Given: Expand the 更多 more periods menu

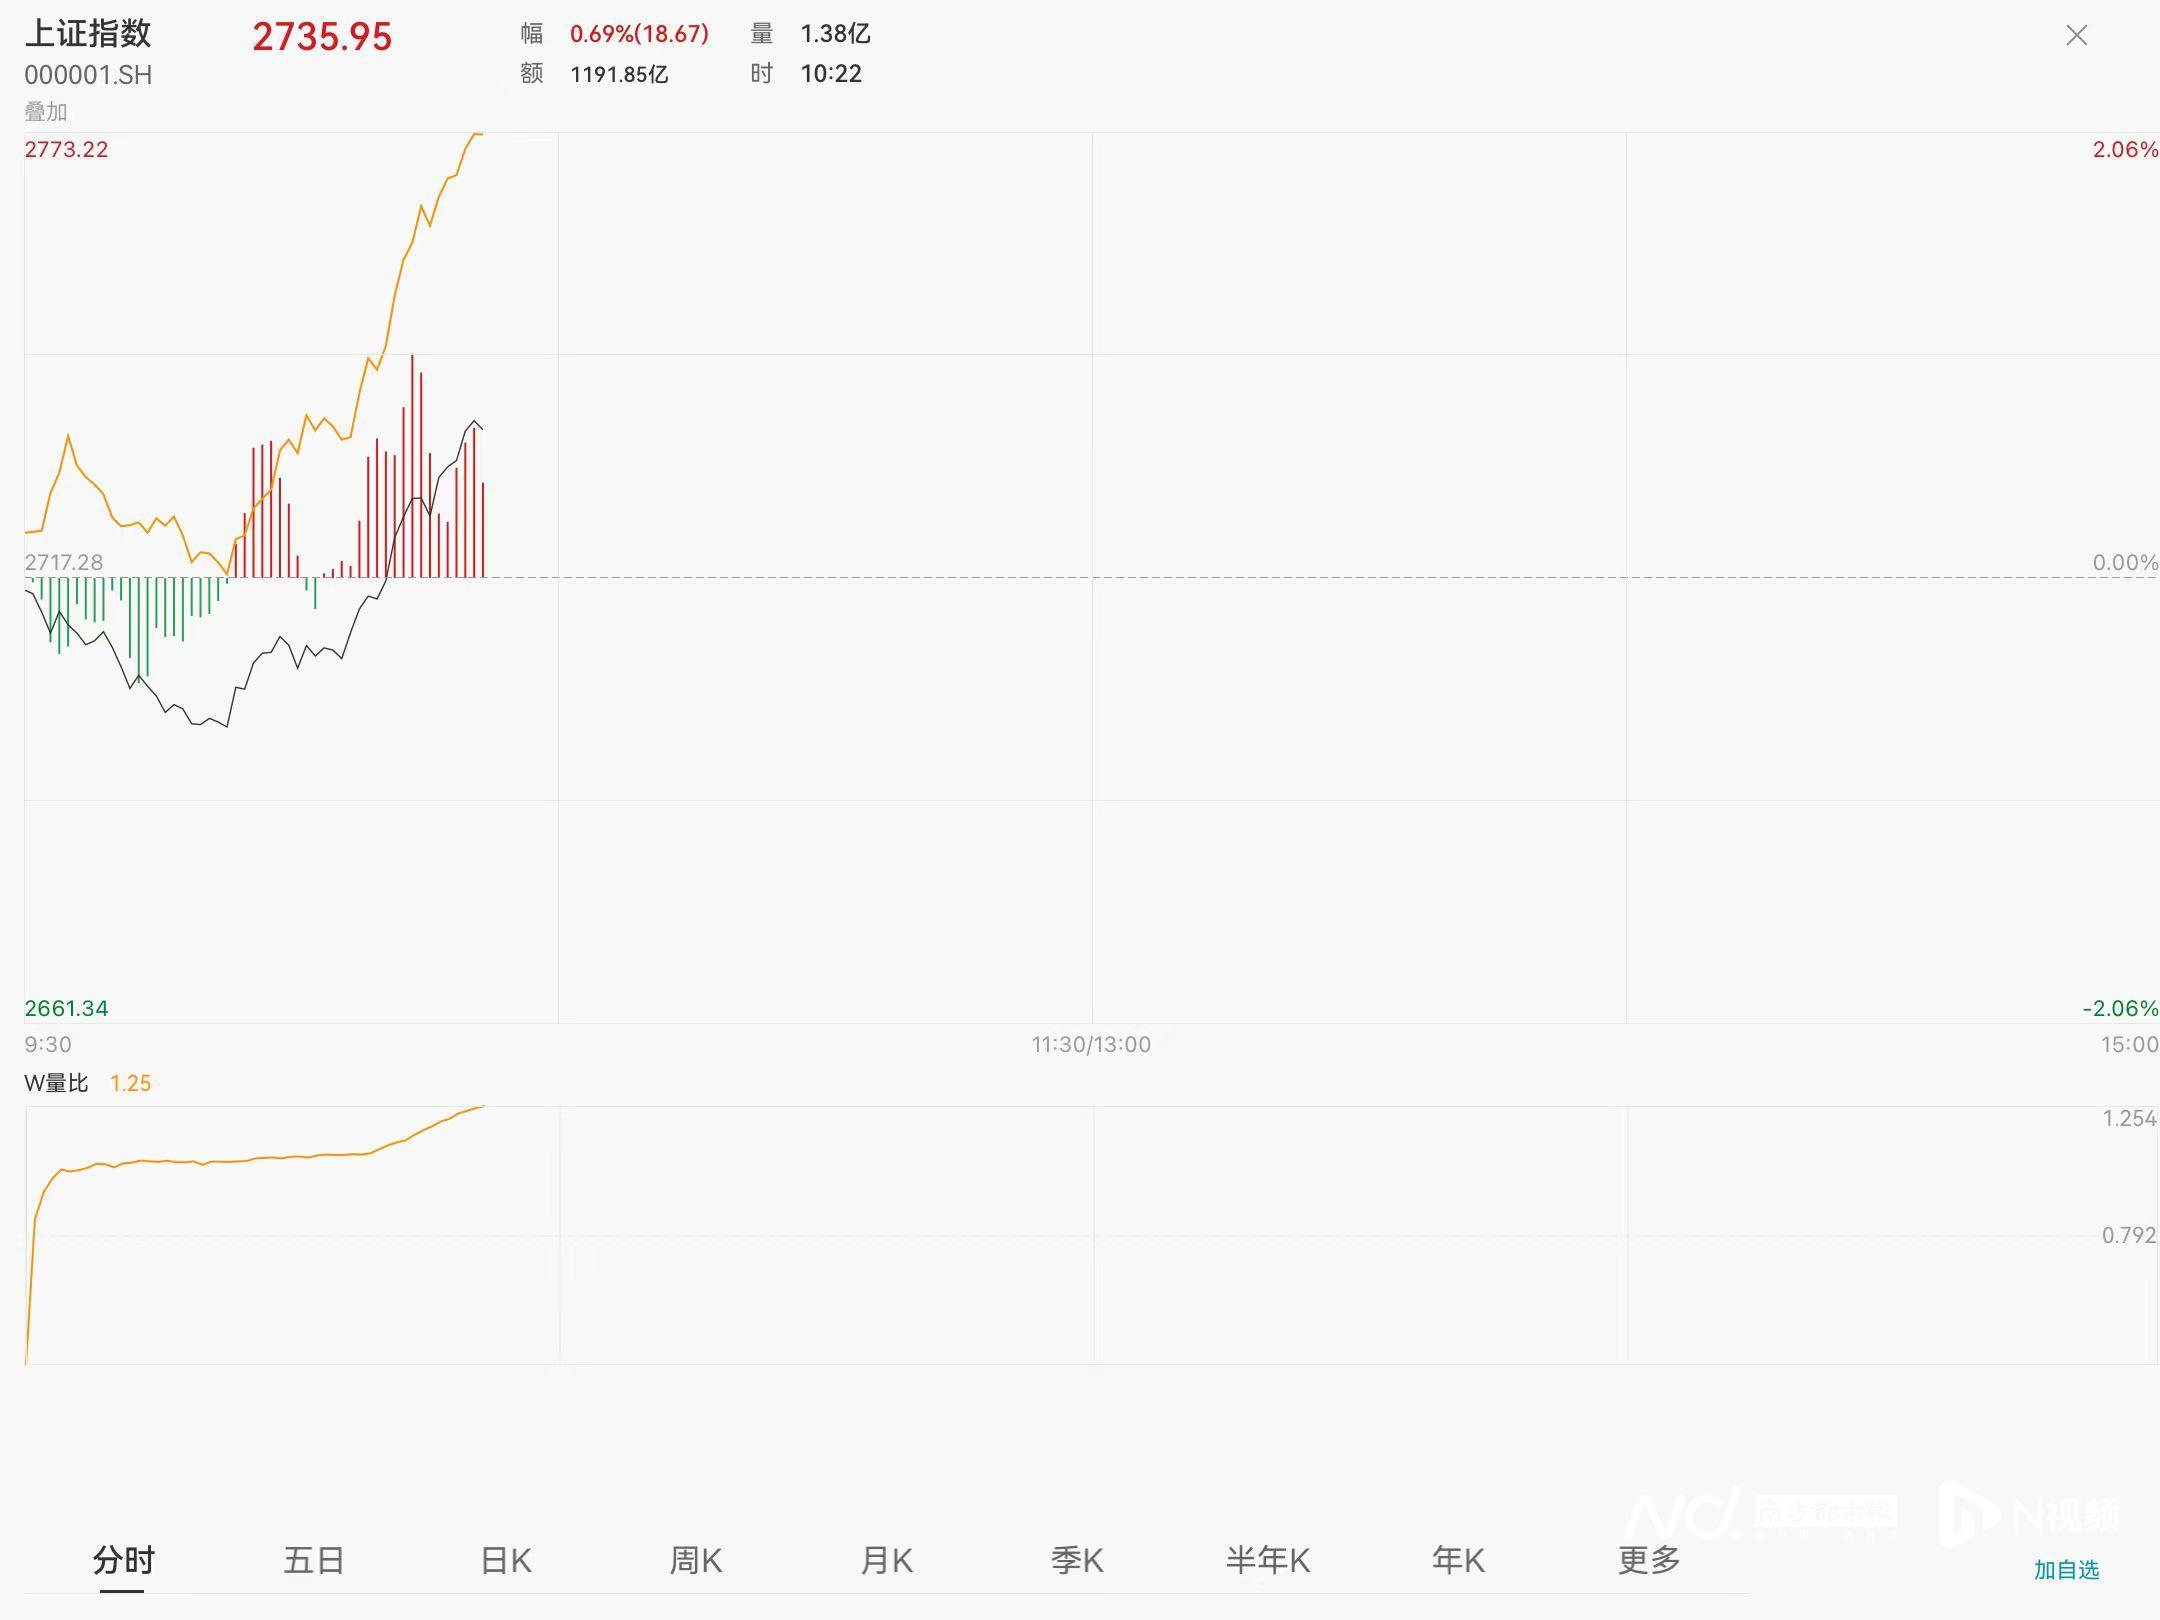Looking at the screenshot, I should [x=1648, y=1560].
